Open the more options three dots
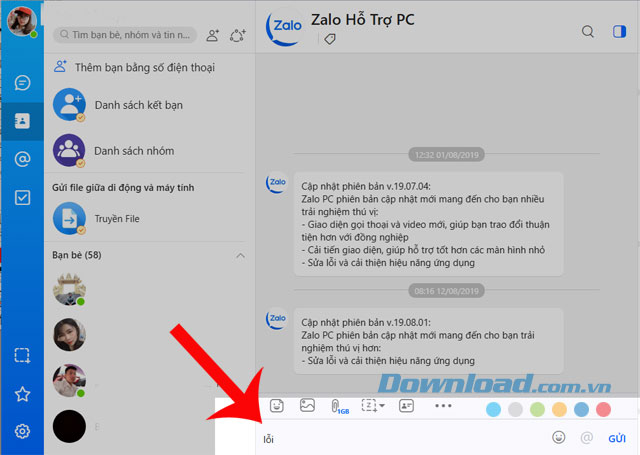The image size is (640, 455). point(443,406)
